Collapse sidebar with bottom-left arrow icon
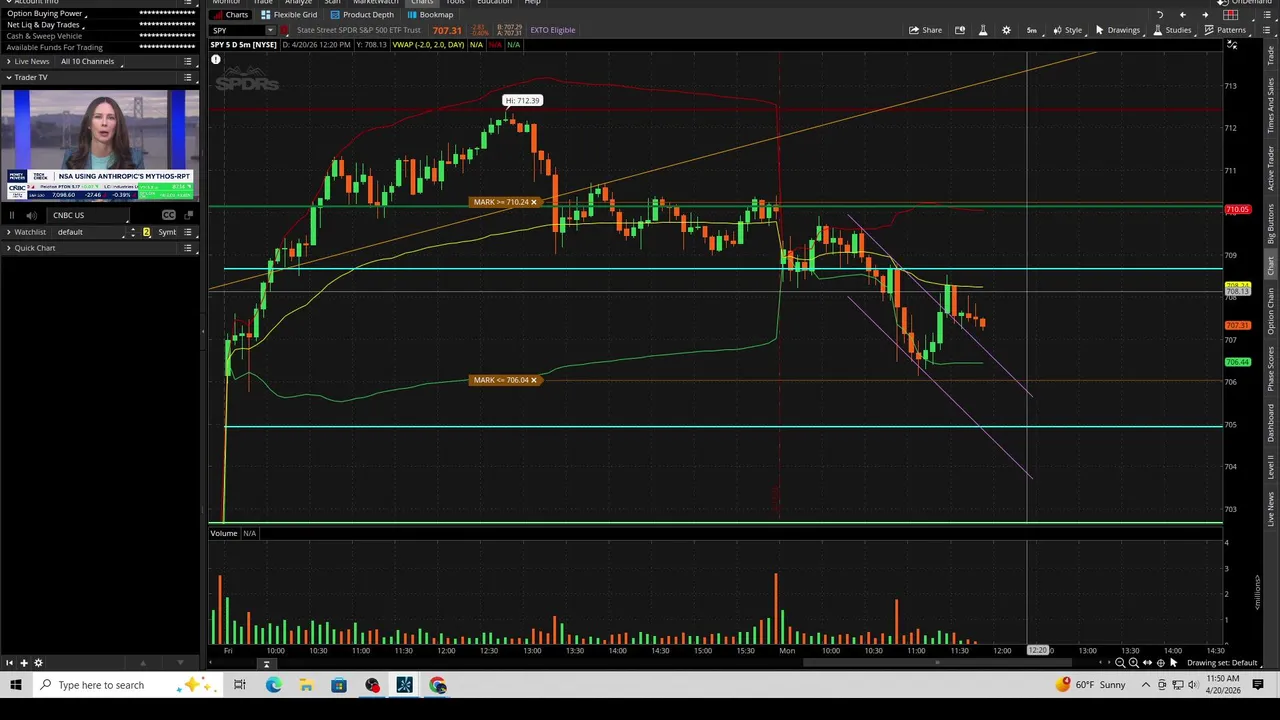 click(x=9, y=663)
